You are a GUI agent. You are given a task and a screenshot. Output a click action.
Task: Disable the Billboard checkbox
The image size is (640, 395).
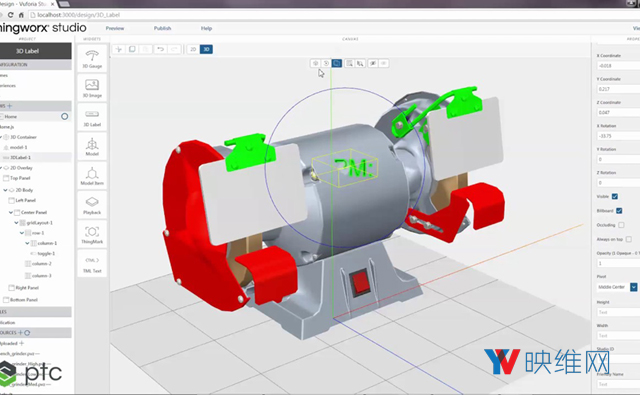(619, 211)
